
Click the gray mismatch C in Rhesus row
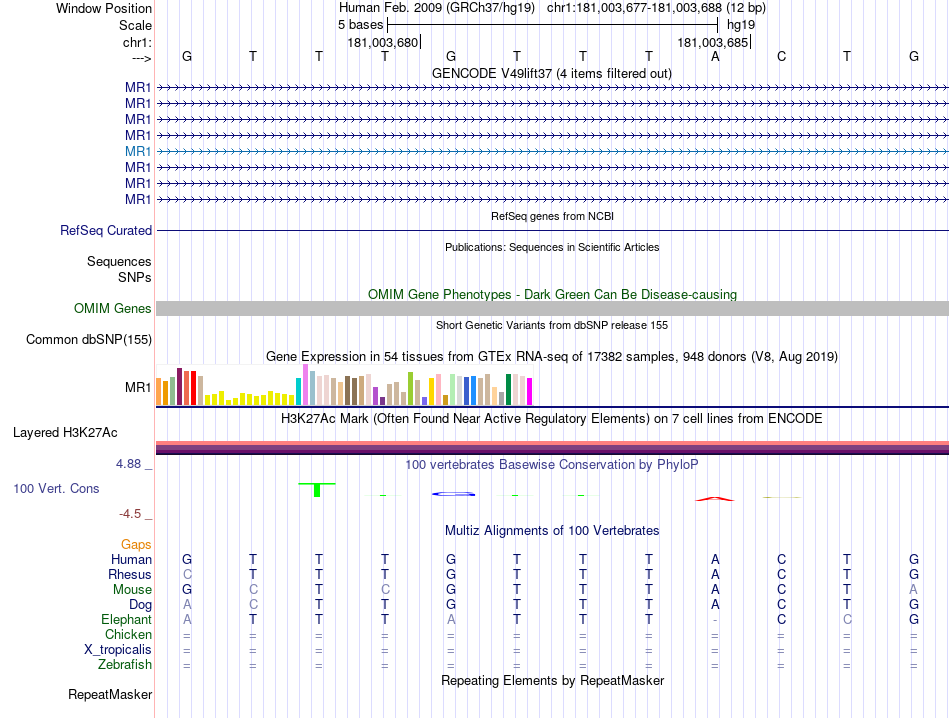(187, 574)
